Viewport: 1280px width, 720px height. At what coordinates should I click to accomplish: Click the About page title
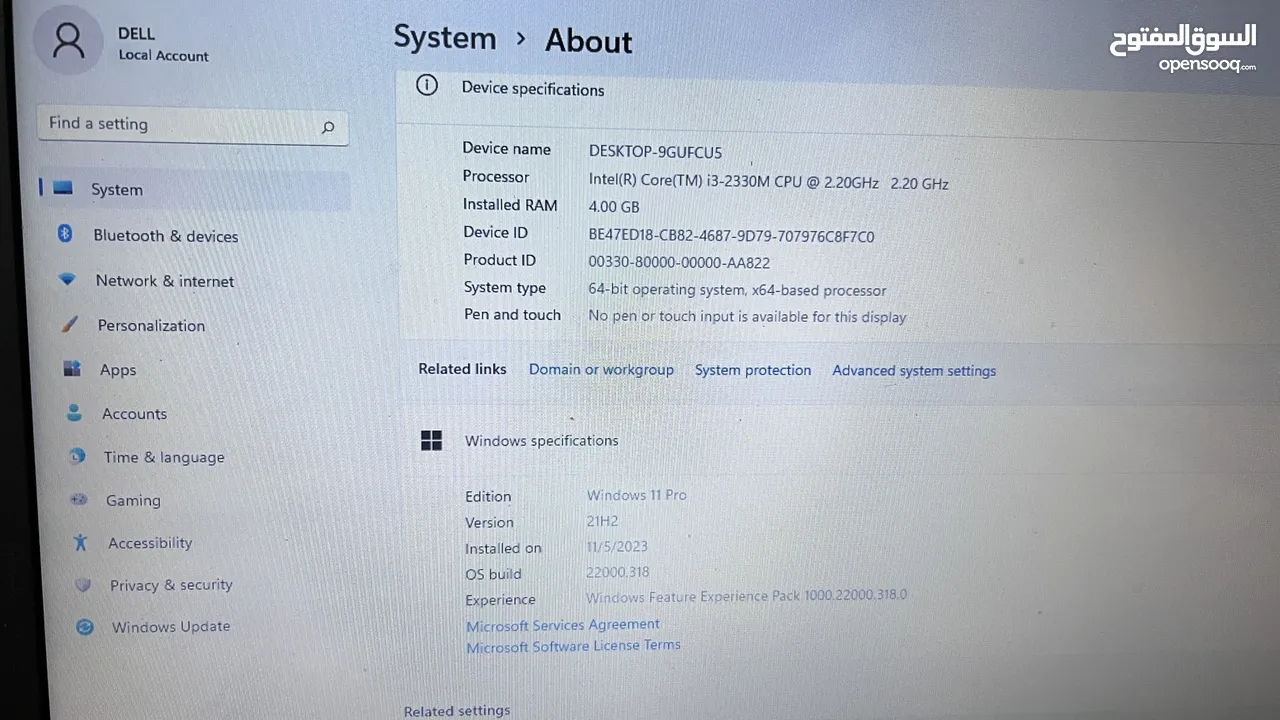[x=588, y=41]
